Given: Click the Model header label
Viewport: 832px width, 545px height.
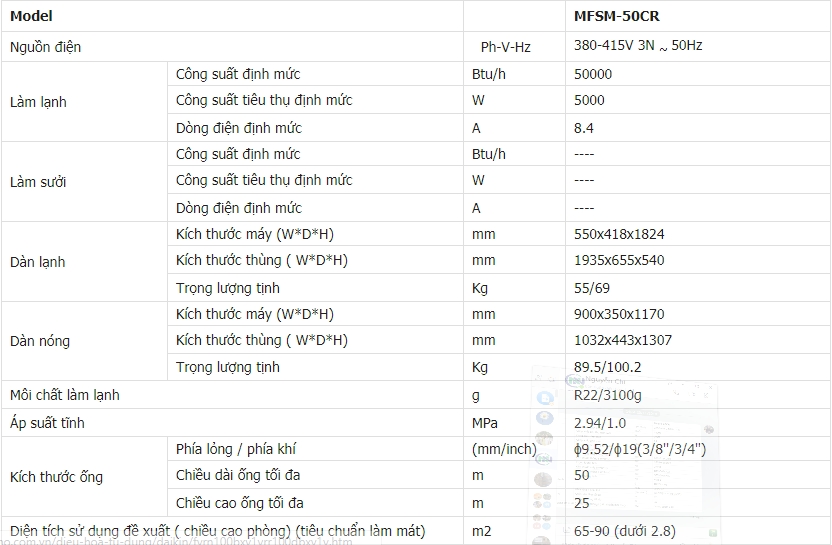Looking at the screenshot, I should 31,16.
